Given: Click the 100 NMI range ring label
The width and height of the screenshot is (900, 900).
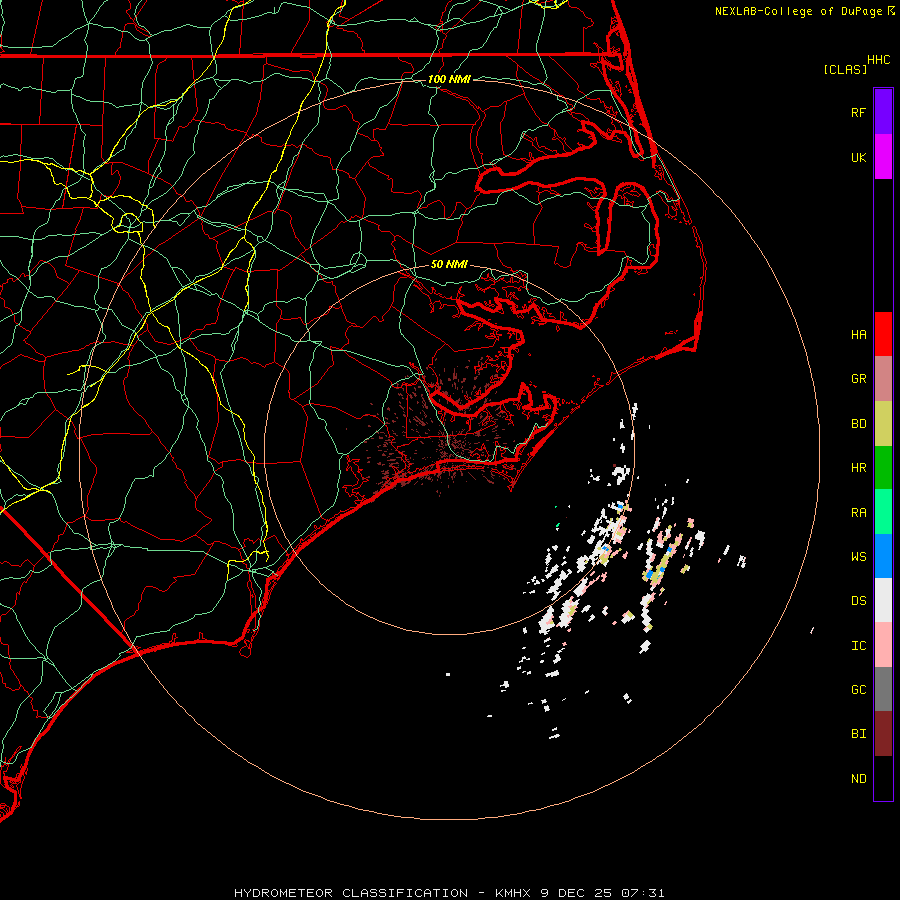Looking at the screenshot, I should click(449, 79).
